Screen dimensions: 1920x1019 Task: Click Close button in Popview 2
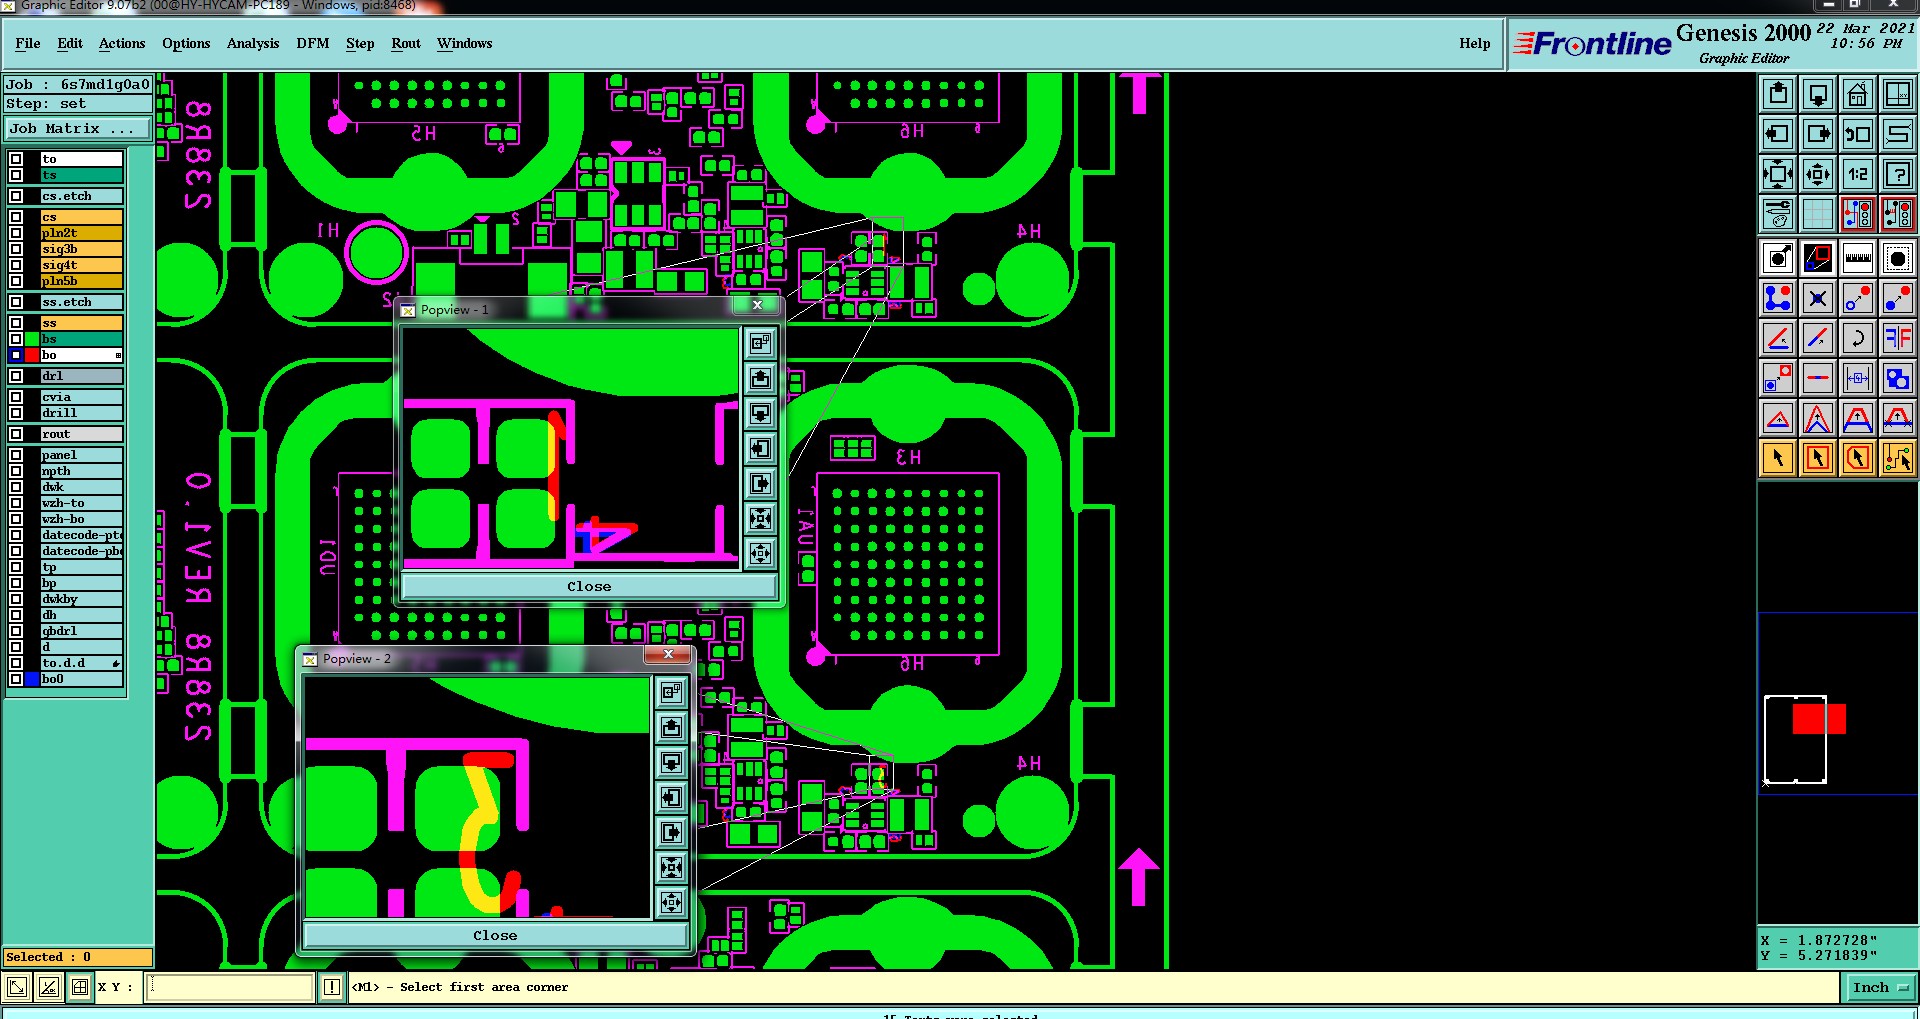tap(495, 935)
